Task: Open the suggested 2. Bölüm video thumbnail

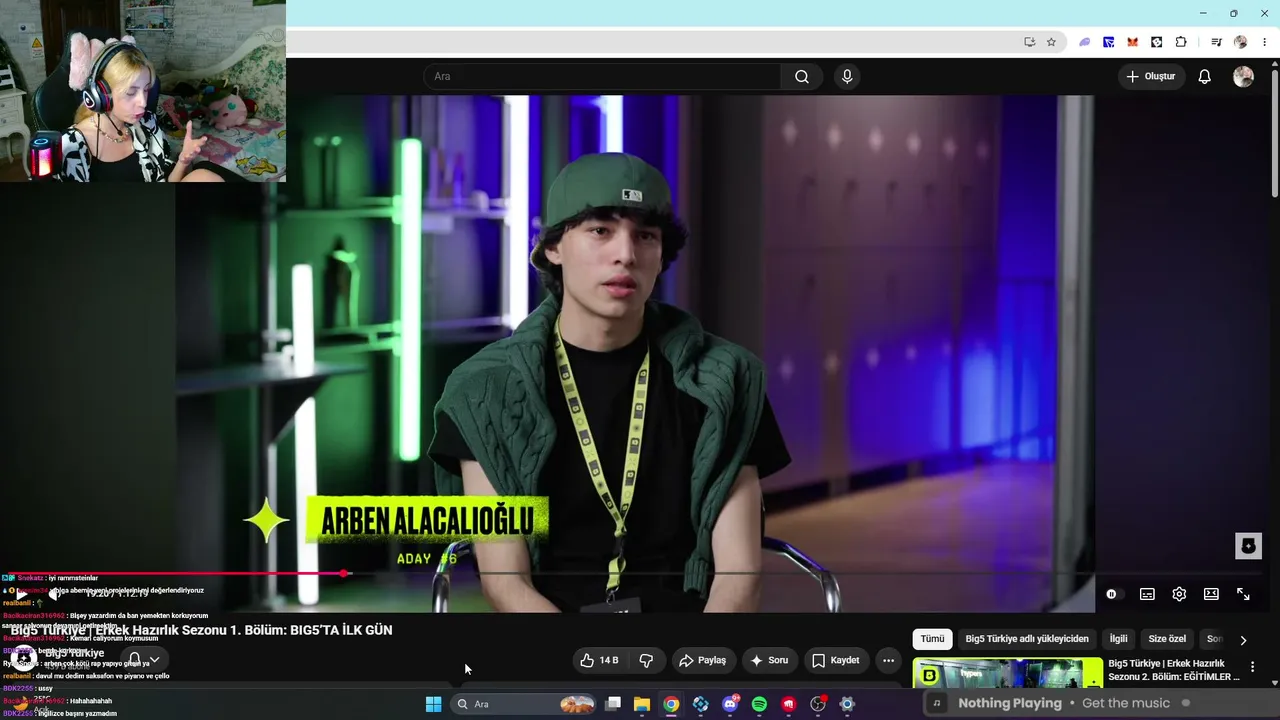Action: 1008,673
